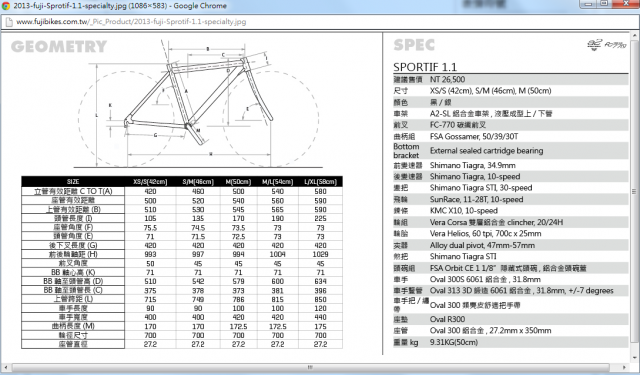Click the M/L(54cm) column header
640x375 pixels.
(278, 182)
